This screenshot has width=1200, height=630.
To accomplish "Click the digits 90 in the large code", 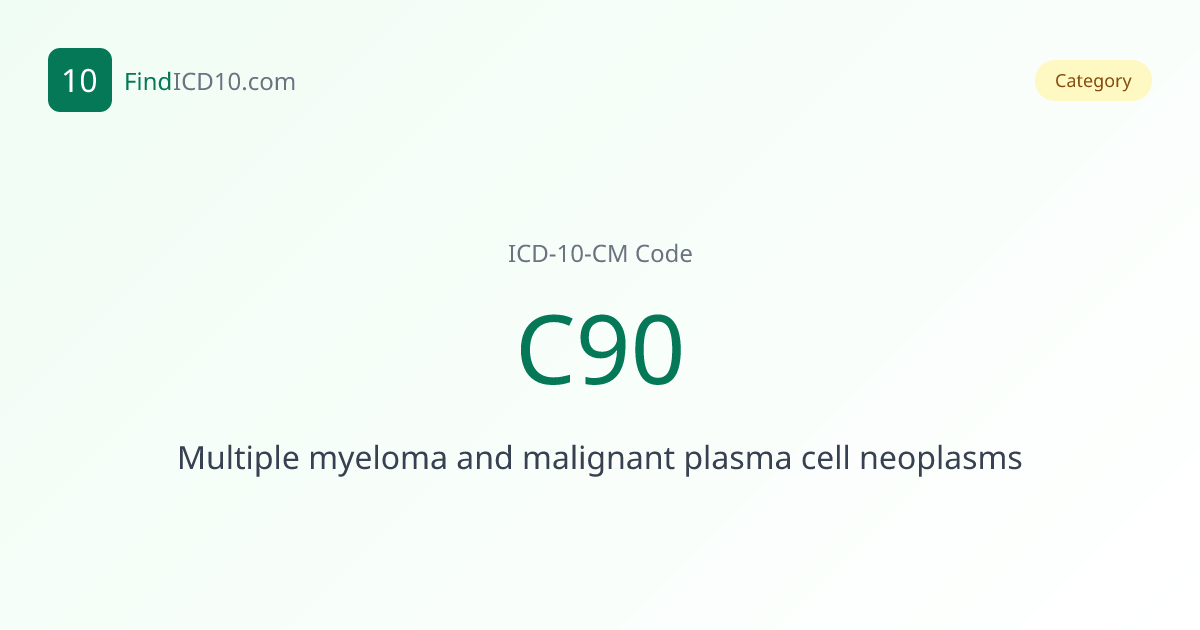I will [x=632, y=352].
